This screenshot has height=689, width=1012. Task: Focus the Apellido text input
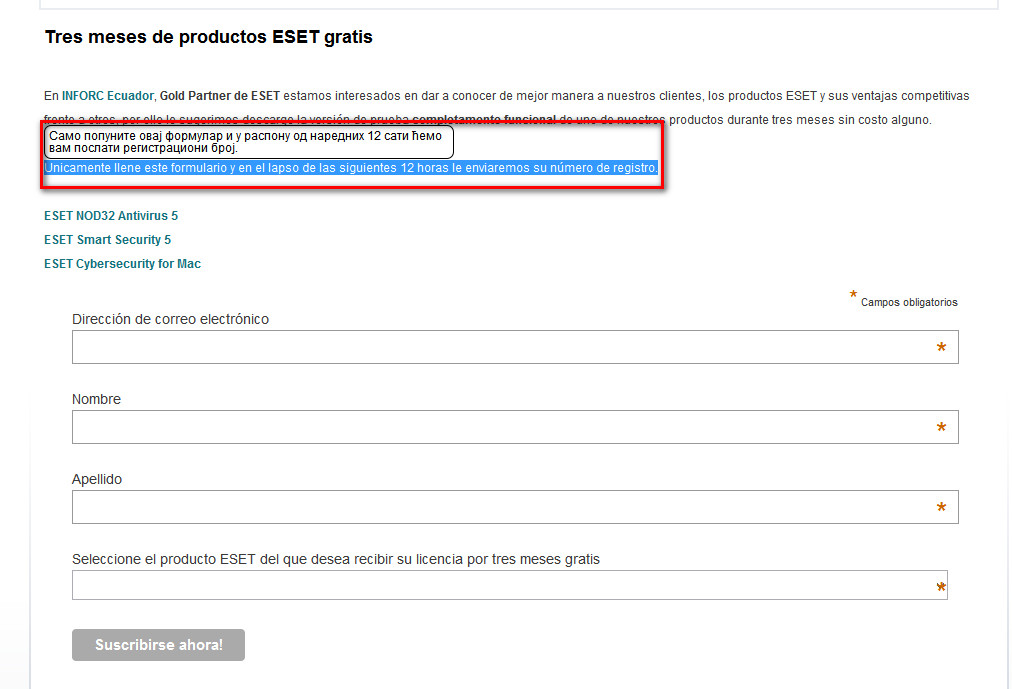(x=500, y=507)
